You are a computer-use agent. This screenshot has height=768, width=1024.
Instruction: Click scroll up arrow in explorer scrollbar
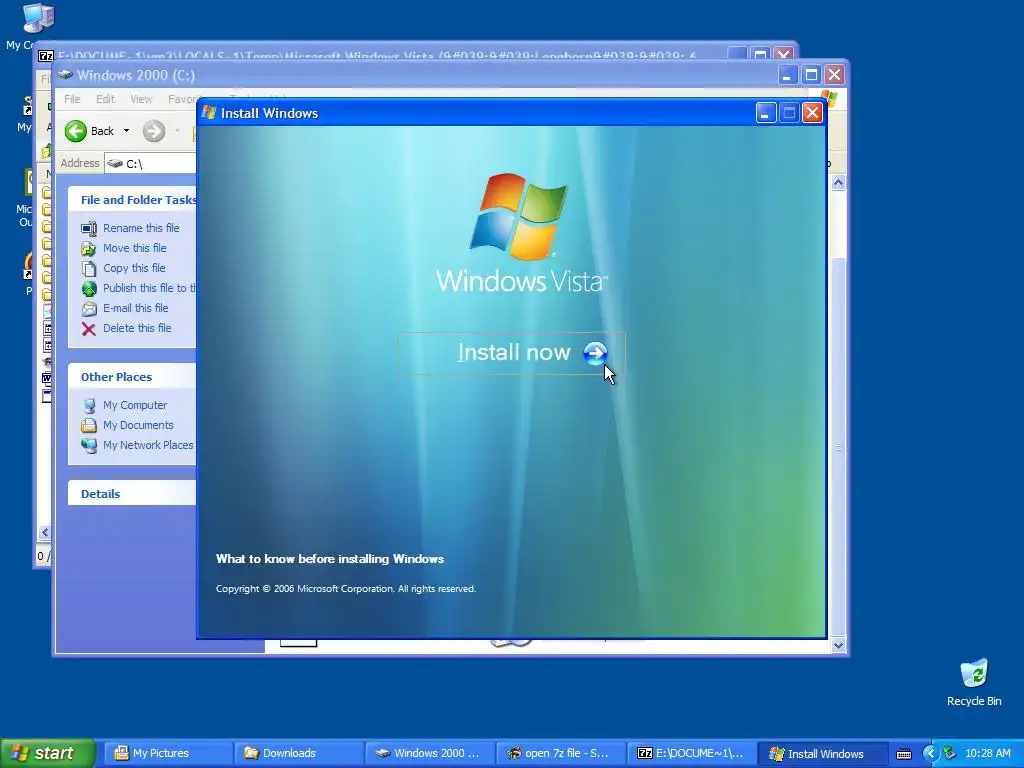click(x=839, y=183)
